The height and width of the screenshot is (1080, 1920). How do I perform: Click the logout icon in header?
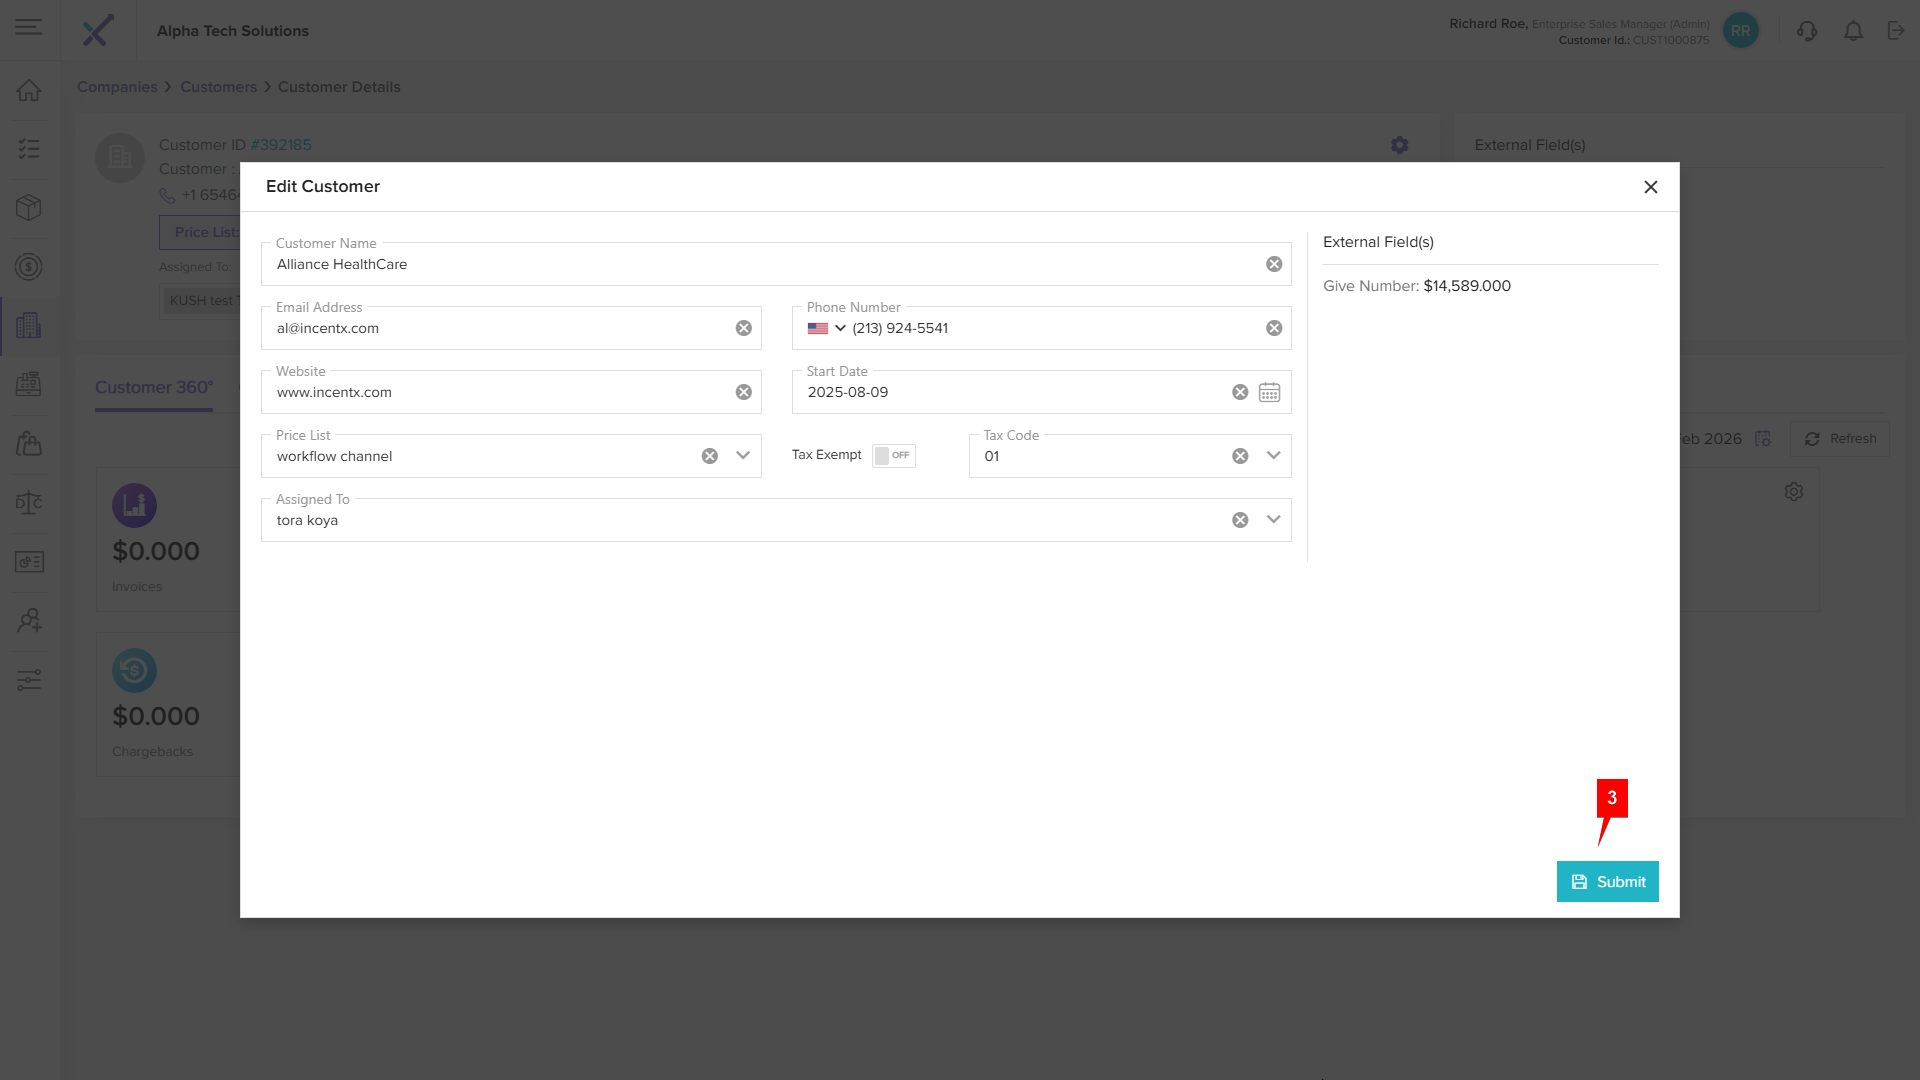pyautogui.click(x=1896, y=31)
